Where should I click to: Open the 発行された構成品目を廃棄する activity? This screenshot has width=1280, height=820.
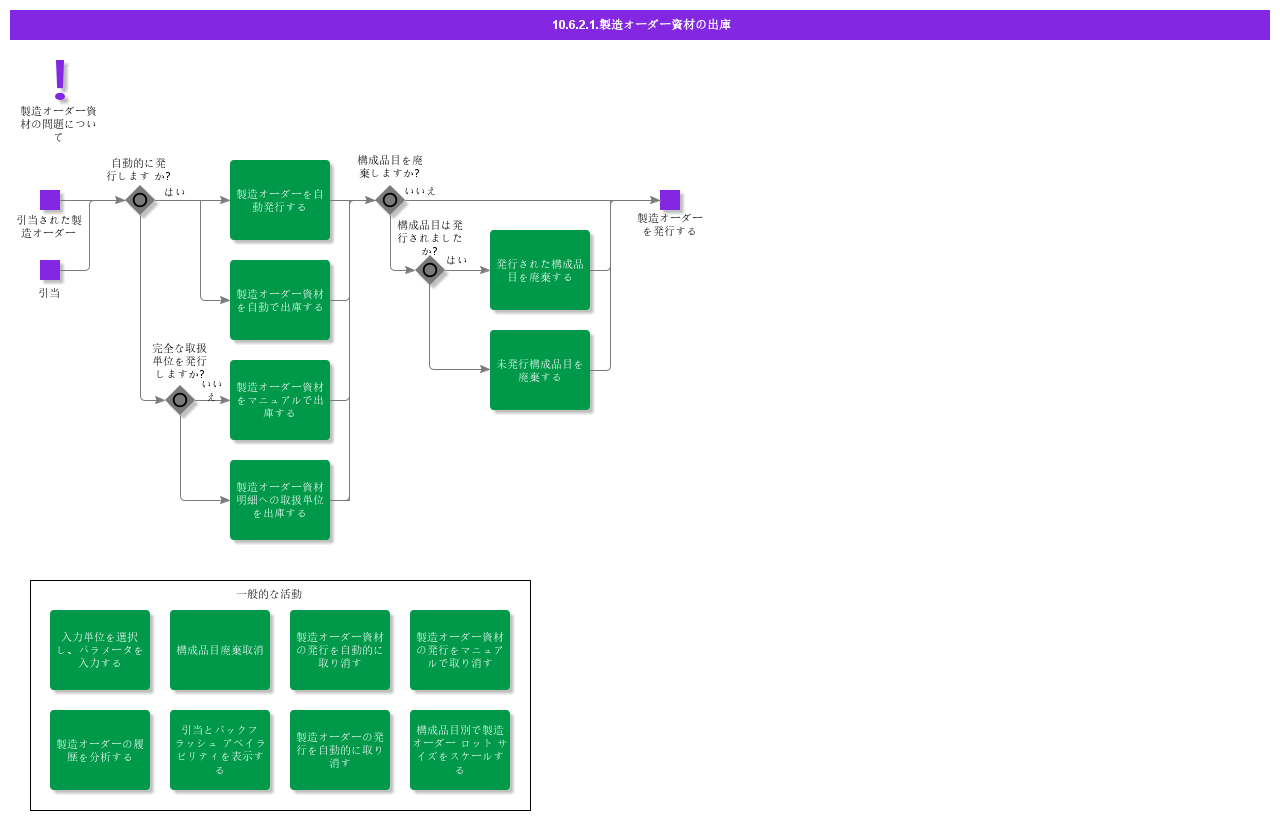point(540,270)
